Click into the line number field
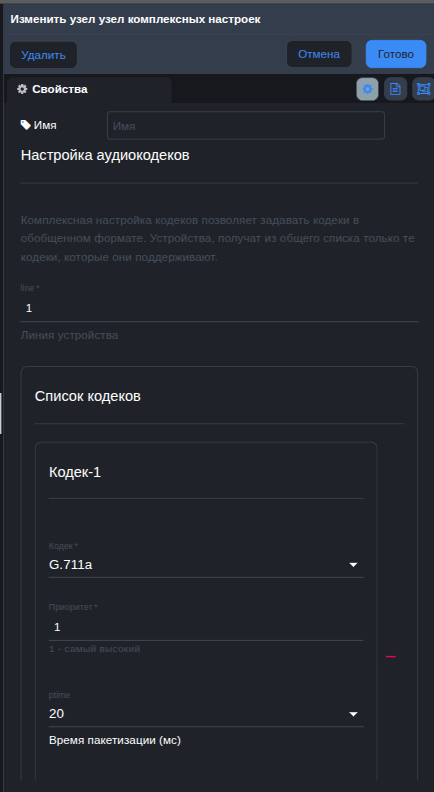The image size is (434, 792). point(219,308)
